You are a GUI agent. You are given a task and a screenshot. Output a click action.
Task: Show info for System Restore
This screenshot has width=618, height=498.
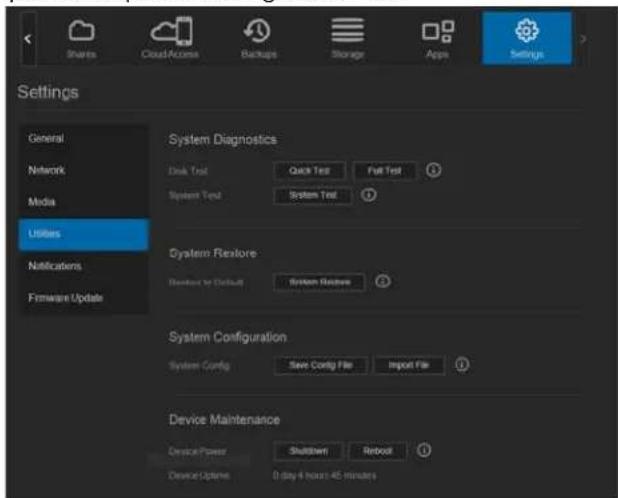383,281
